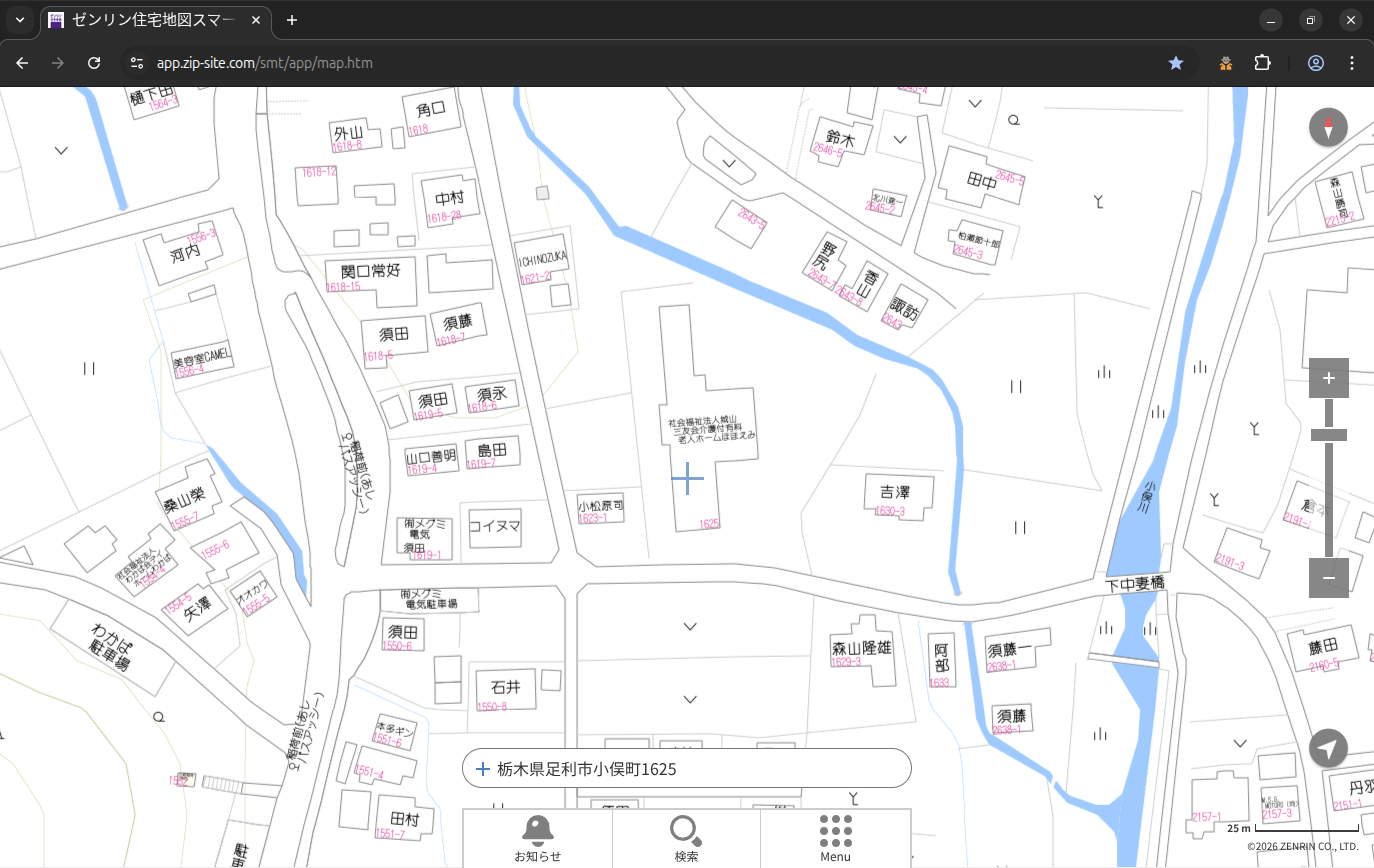Open search with the magnifier icon

pyautogui.click(x=685, y=838)
